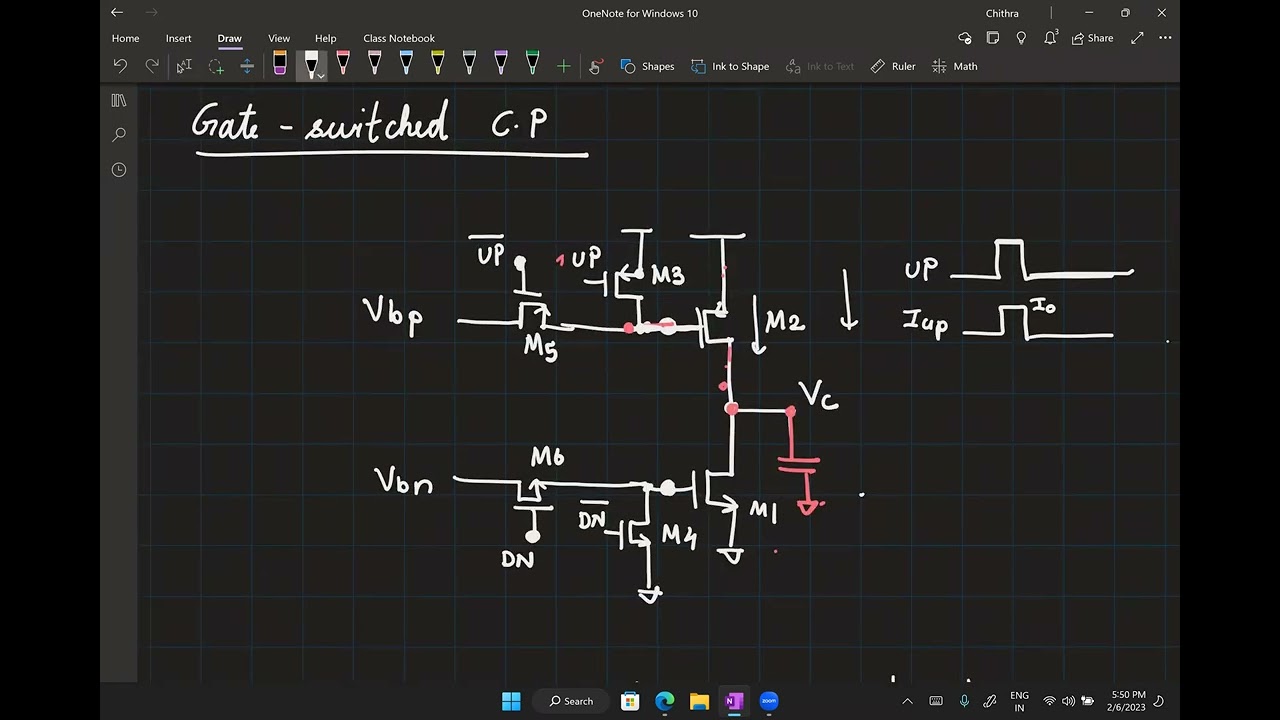Open the active white pen's options dropdown
Screen dimensions: 1280x720
tap(320, 76)
